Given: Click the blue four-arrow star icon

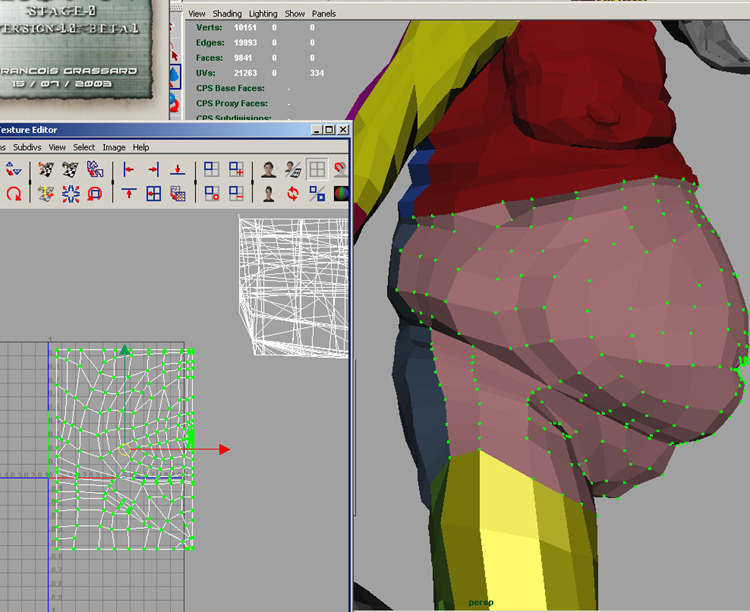Looking at the screenshot, I should [x=70, y=193].
